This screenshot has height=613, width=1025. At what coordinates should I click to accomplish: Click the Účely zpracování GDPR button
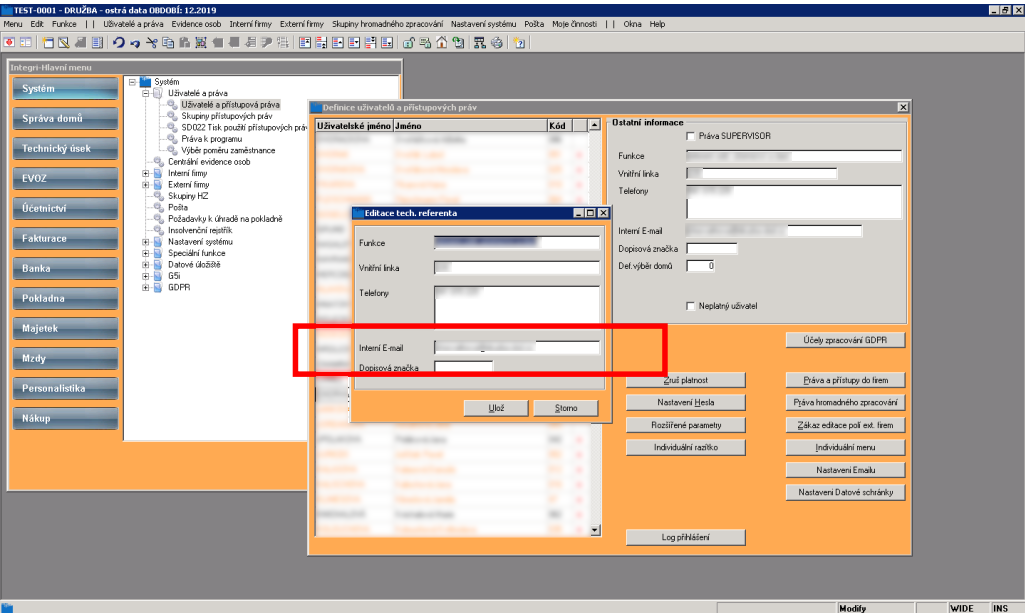click(845, 340)
